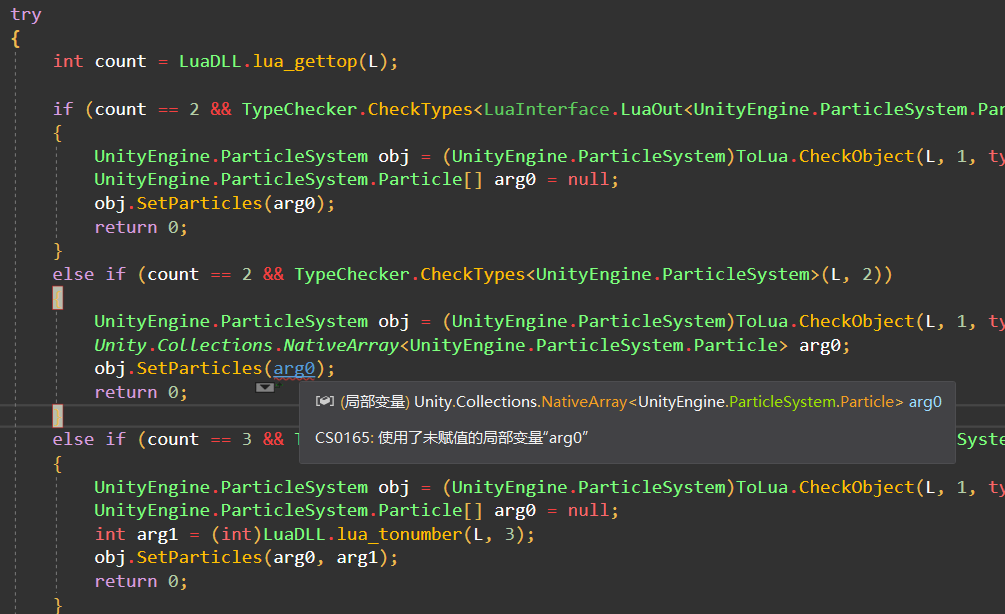Click LuaDLL before lua_gettop
1005x614 pixels.
(x=210, y=62)
